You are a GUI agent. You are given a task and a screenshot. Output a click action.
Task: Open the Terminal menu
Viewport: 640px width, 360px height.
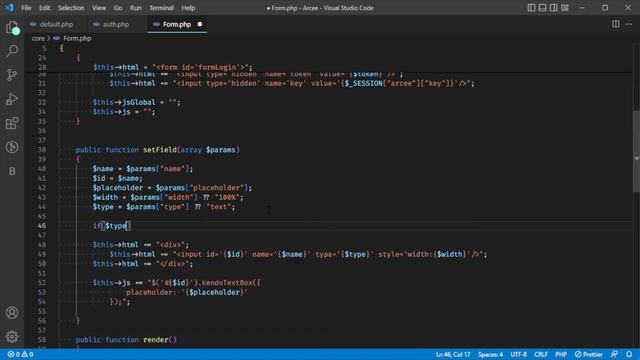[x=161, y=8]
